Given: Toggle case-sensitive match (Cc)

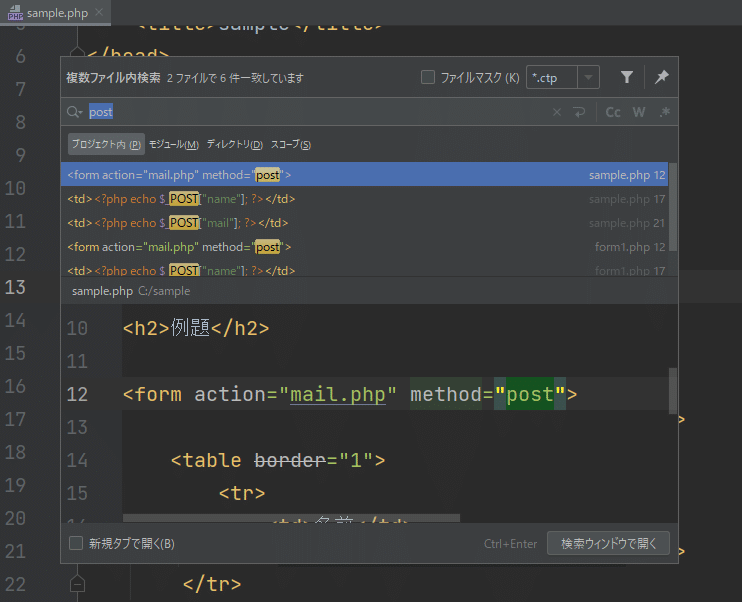Looking at the screenshot, I should pyautogui.click(x=613, y=112).
